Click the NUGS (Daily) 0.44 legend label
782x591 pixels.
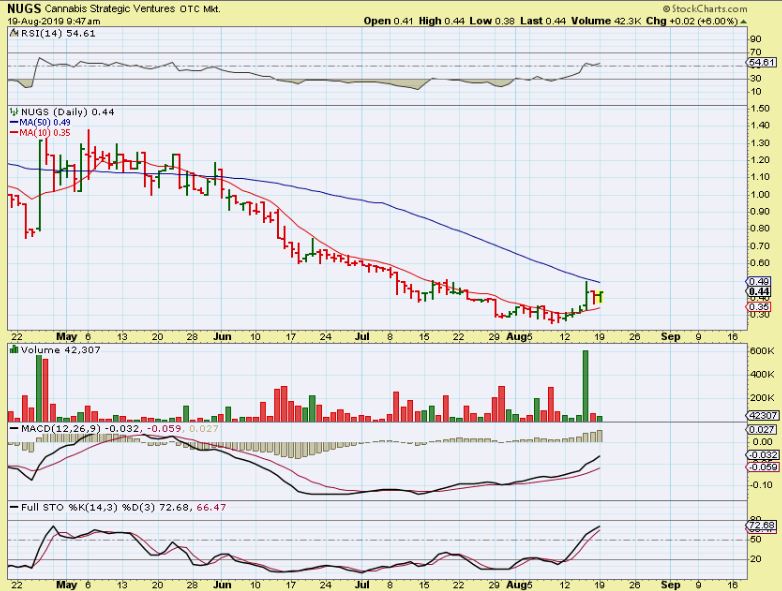click(x=67, y=112)
